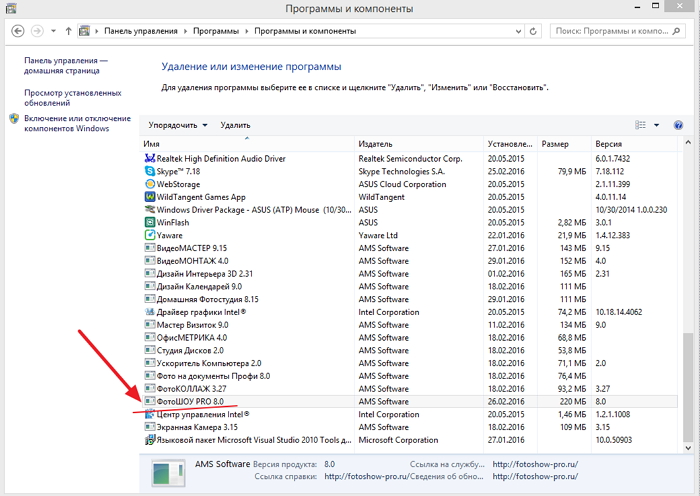The height and width of the screenshot is (496, 700).
Task: Click publisher 'Skype Technologies S.A.' cell
Action: pyautogui.click(x=401, y=171)
